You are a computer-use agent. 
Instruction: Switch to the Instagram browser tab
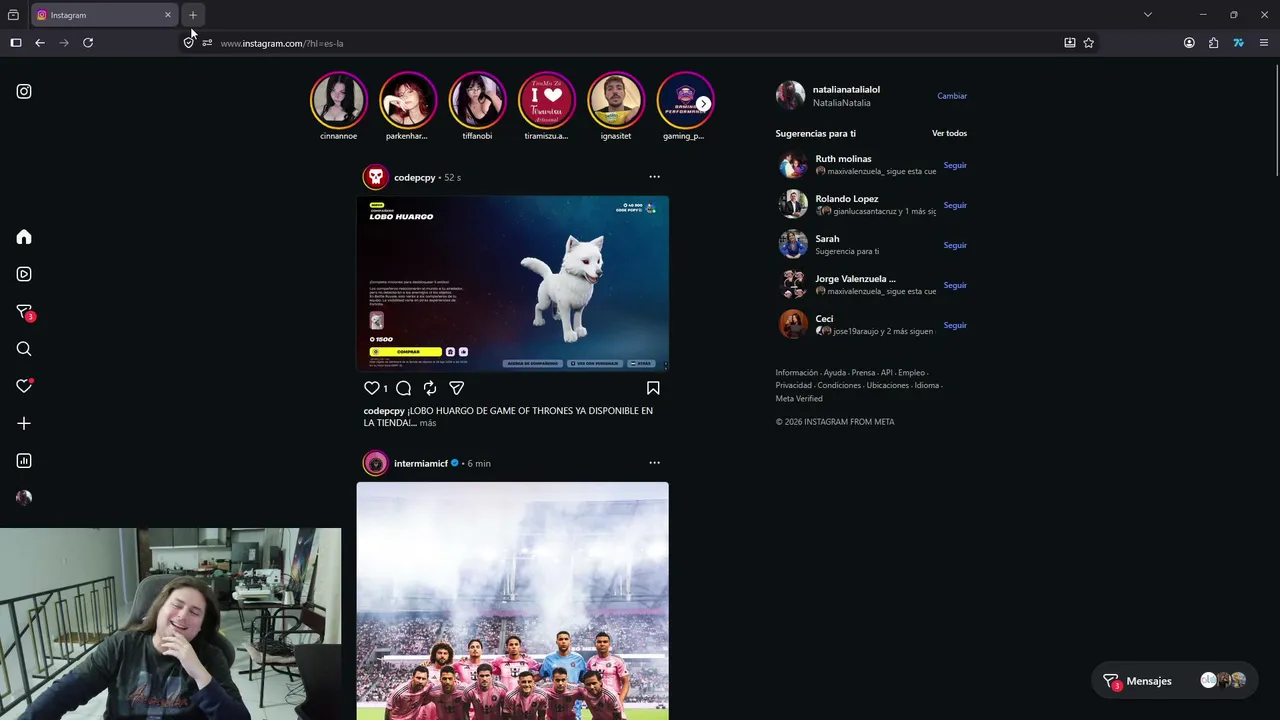104,15
